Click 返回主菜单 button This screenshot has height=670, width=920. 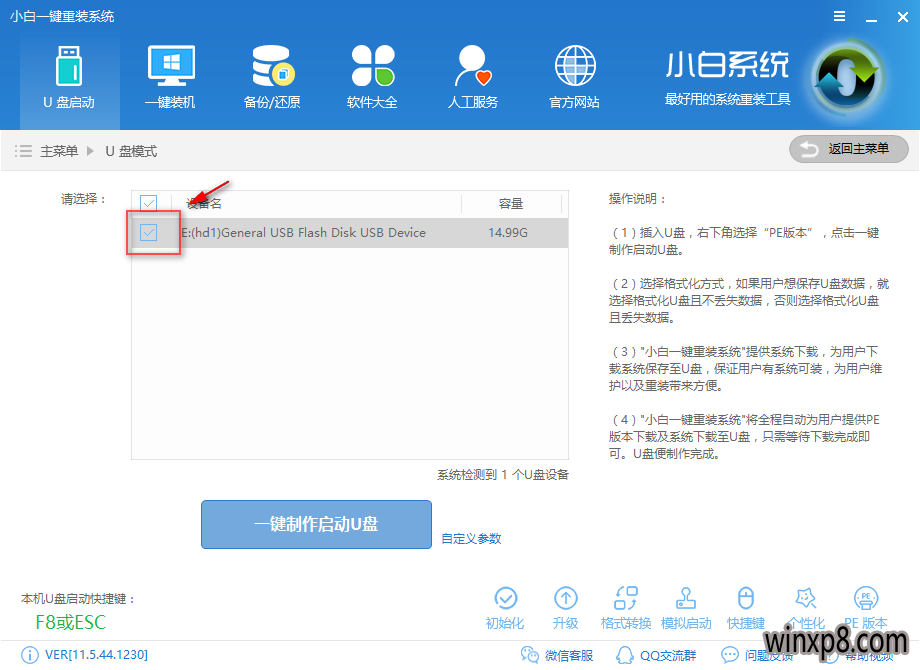(x=848, y=149)
